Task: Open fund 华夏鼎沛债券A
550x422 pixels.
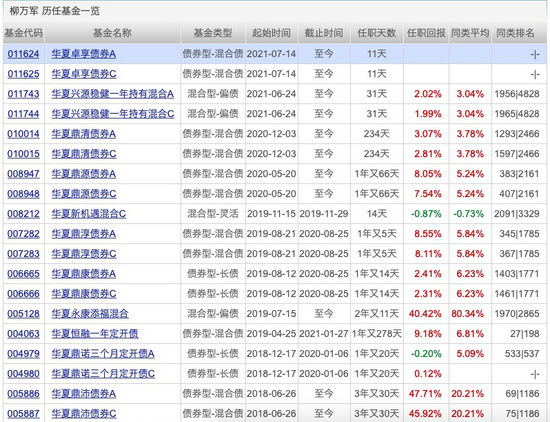Action: (x=83, y=394)
